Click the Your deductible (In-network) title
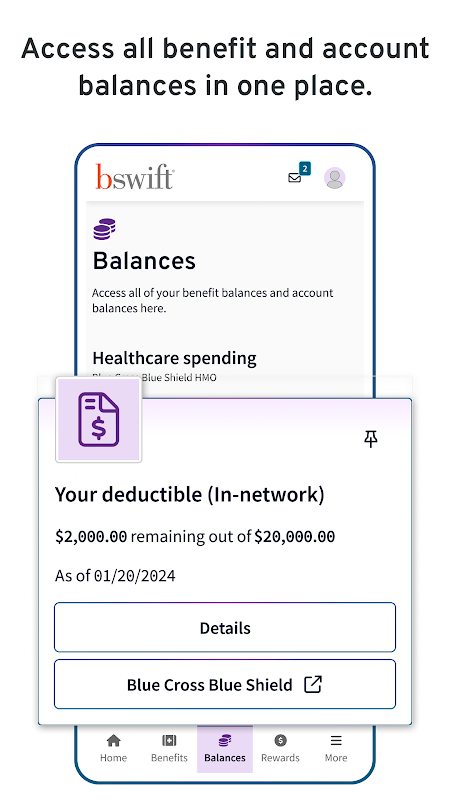 coord(190,495)
